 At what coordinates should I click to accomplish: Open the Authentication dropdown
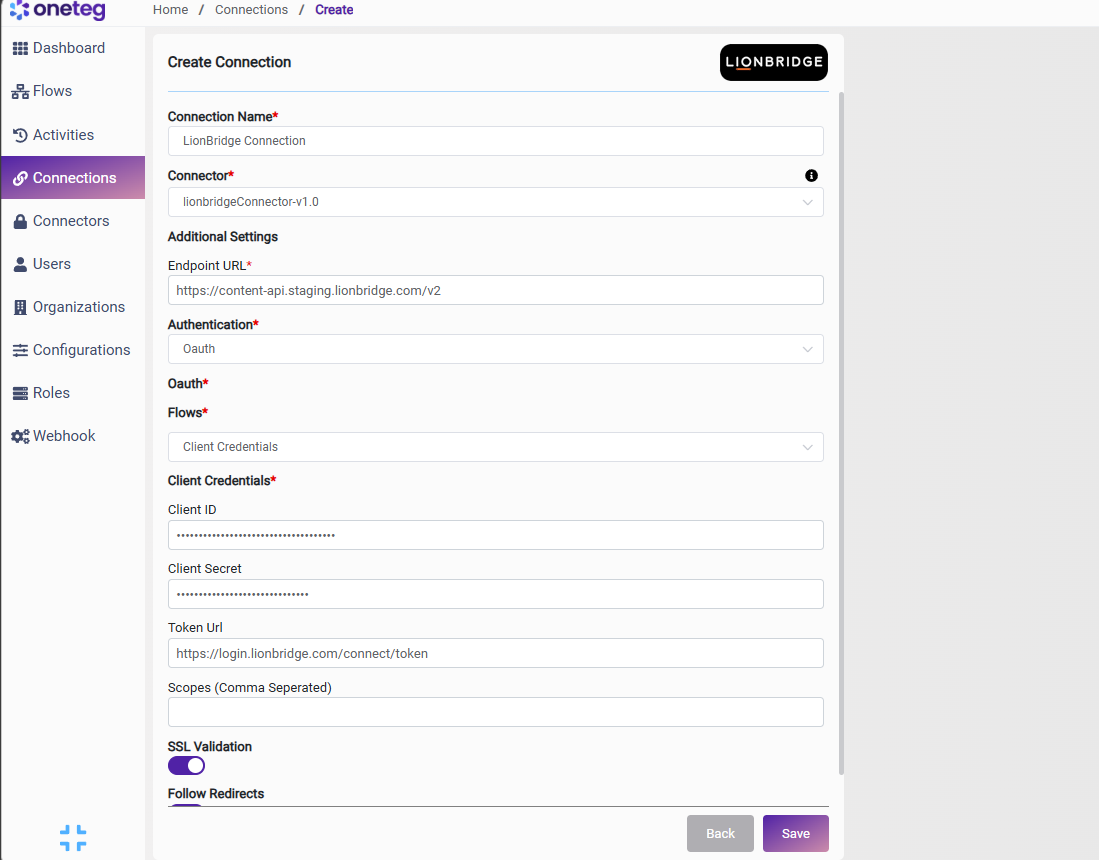tap(496, 349)
